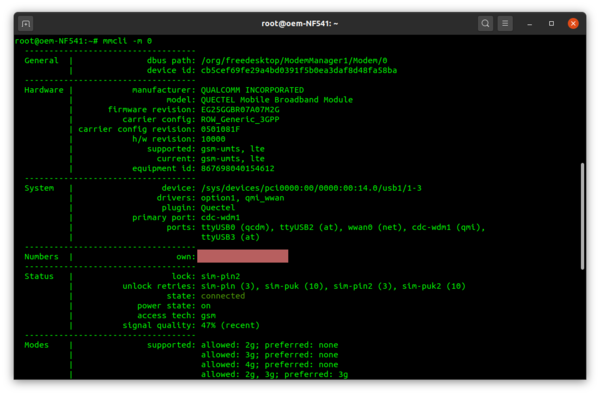Click primary port cdc-wdm1
Viewport: 600px width, 395px height.
pos(220,217)
